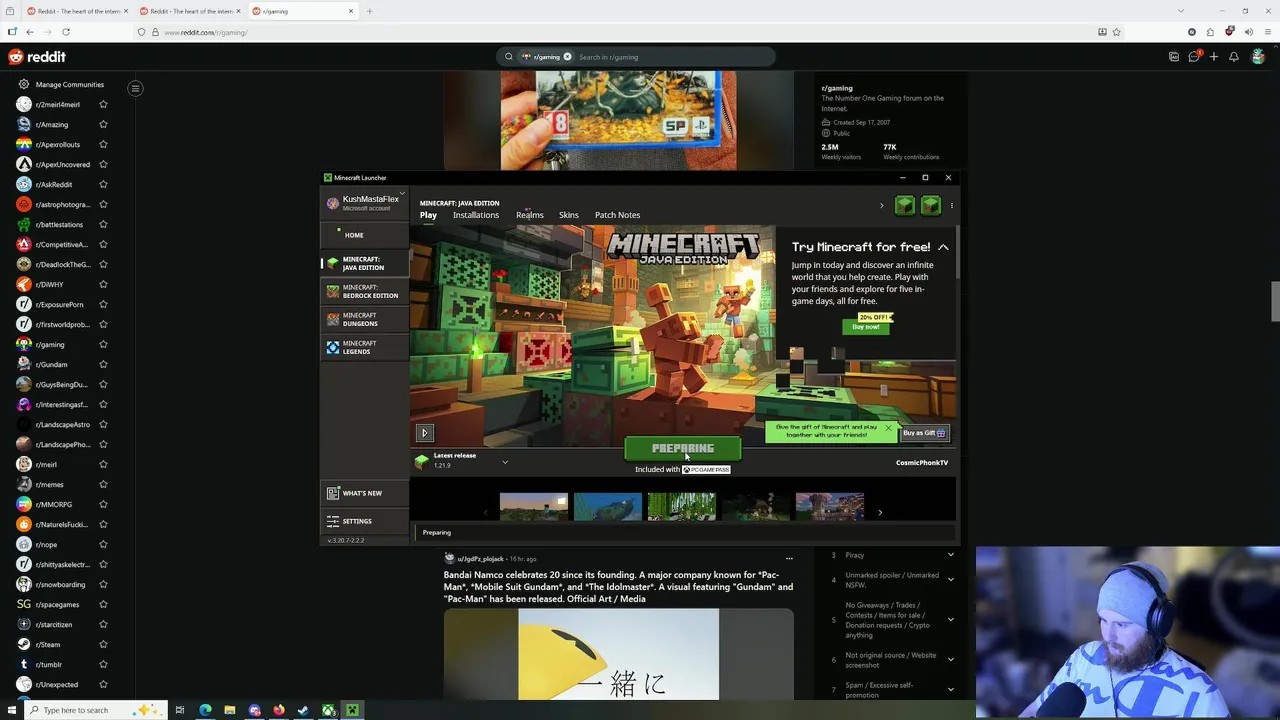This screenshot has width=1280, height=720.
Task: Open Firefox from the taskbar
Action: [279, 710]
